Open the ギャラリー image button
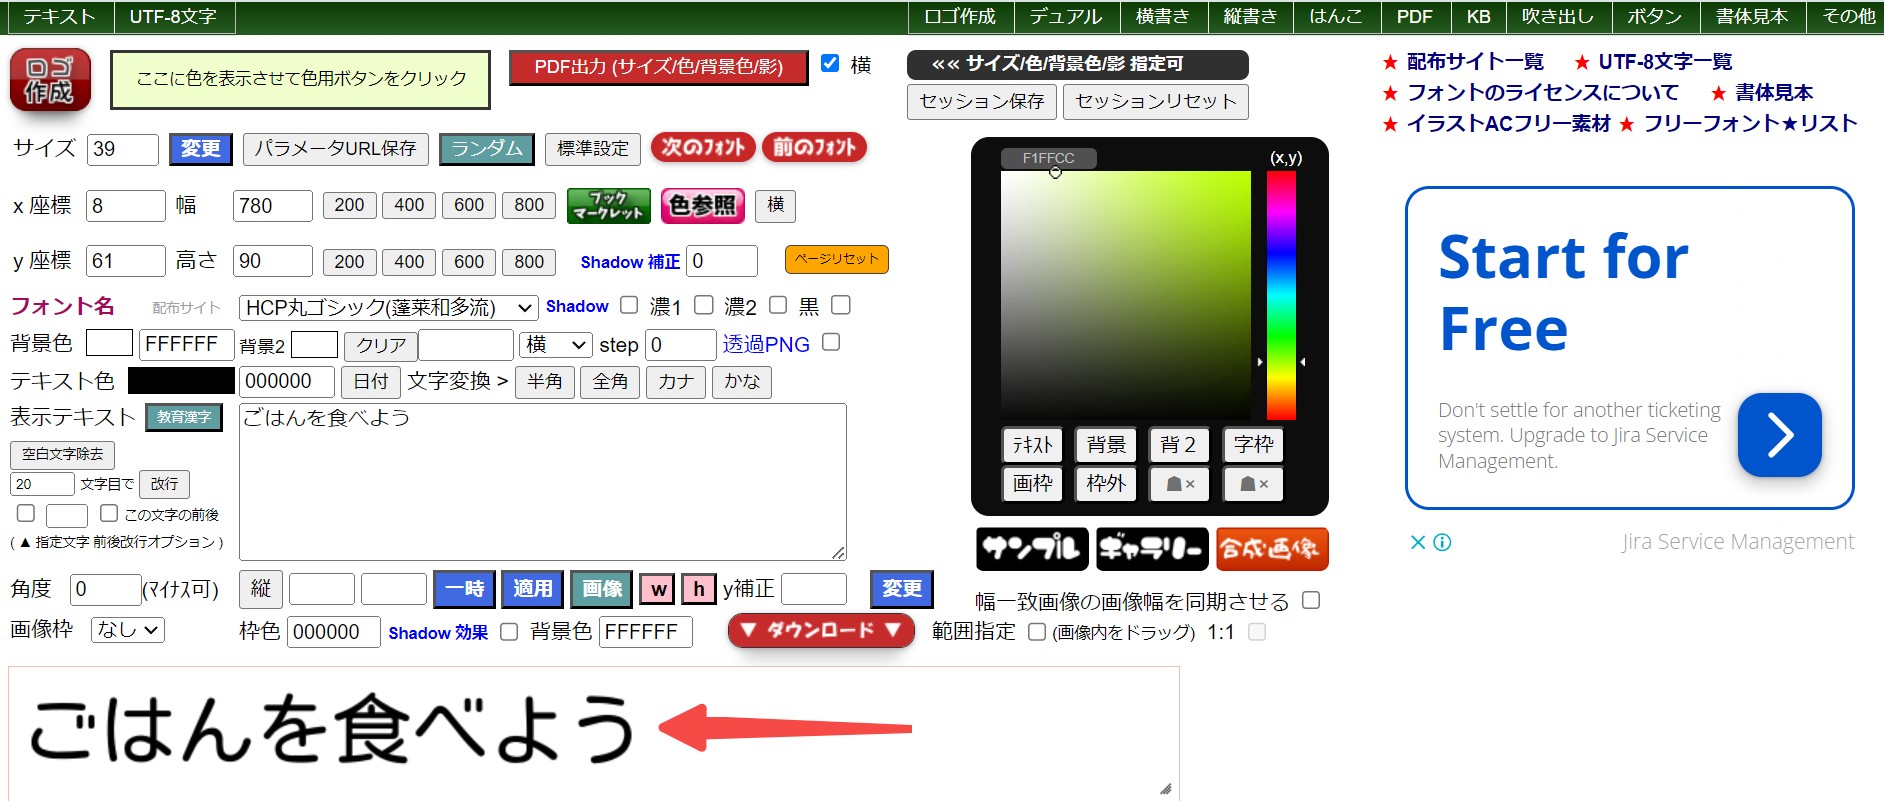 [1152, 549]
